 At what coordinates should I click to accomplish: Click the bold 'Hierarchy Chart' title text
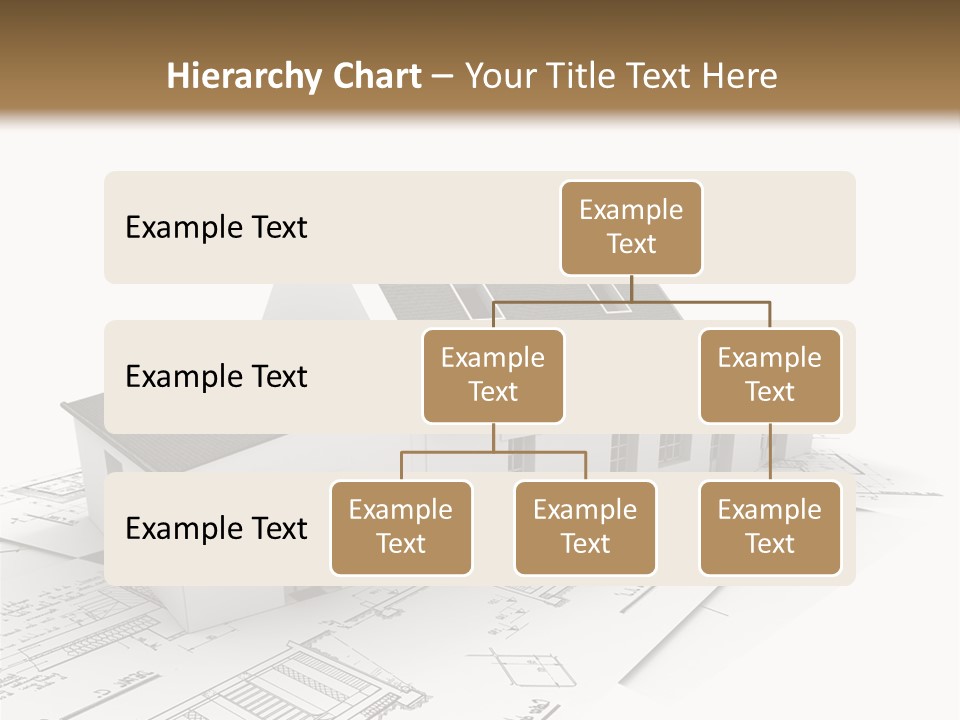click(x=294, y=76)
